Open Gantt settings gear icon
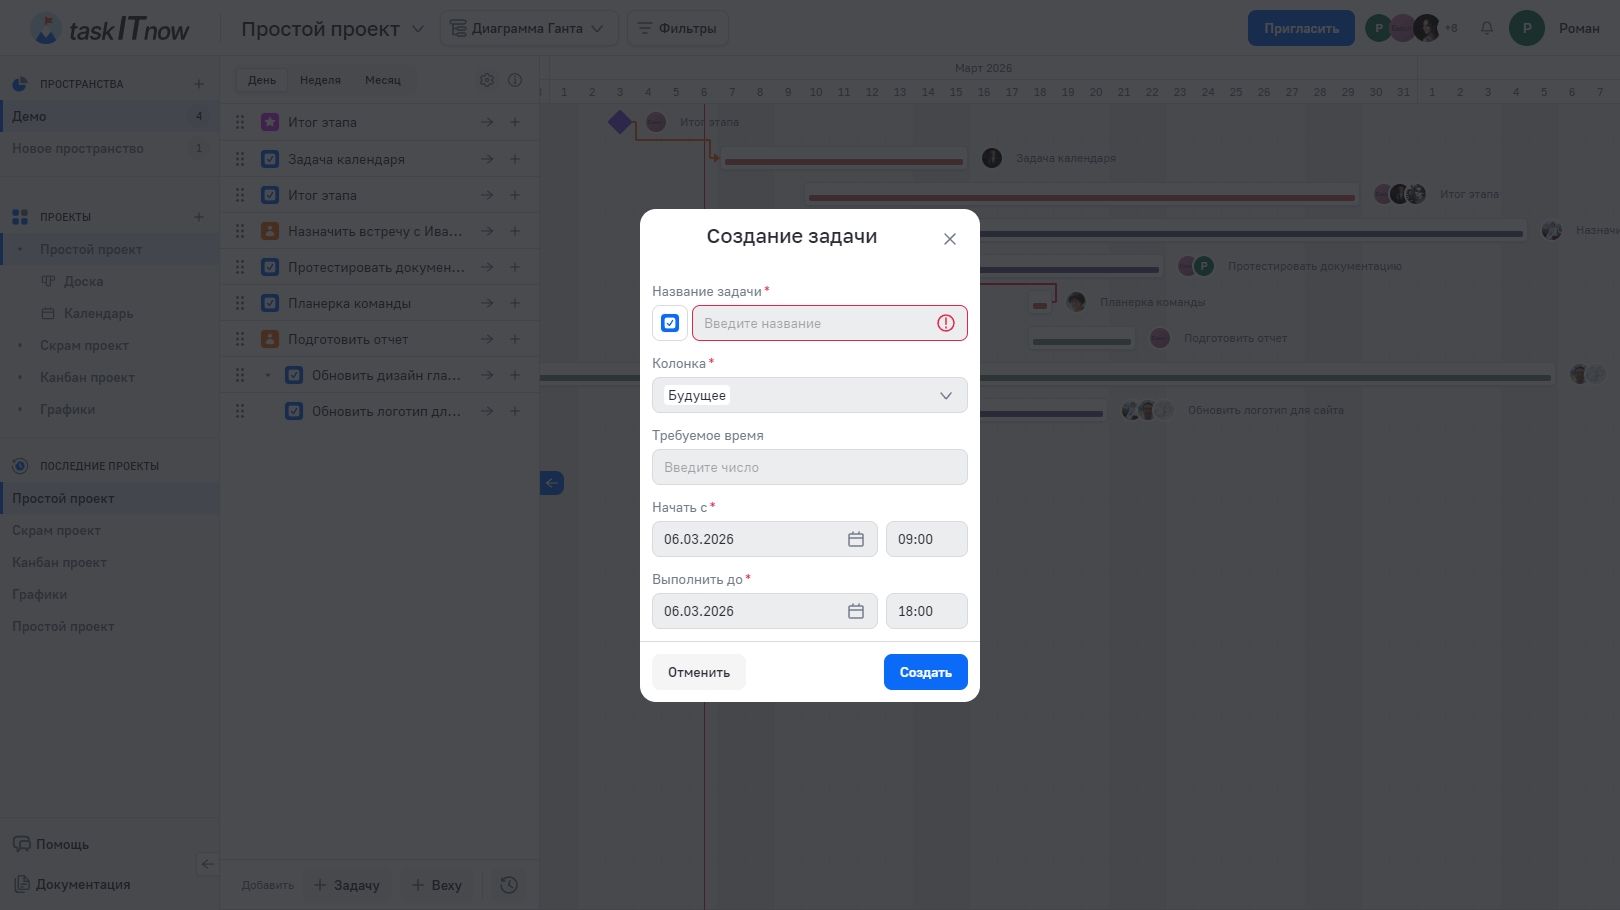1620x910 pixels. (x=487, y=80)
